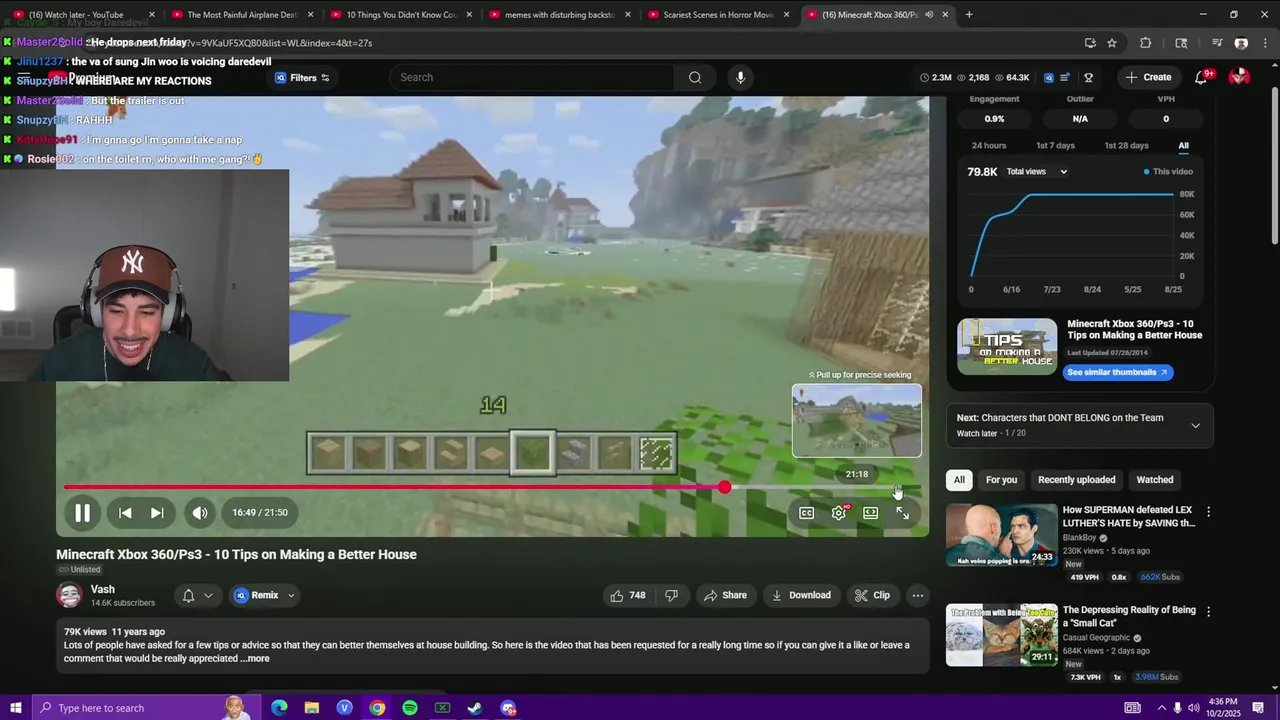Select the 24 hours stats range

coord(989,146)
